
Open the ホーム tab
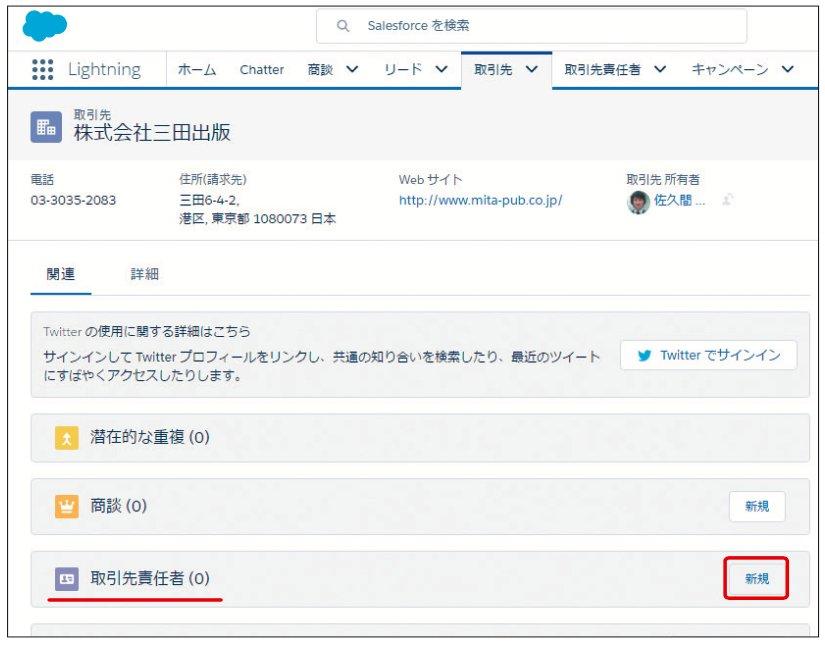tap(197, 69)
